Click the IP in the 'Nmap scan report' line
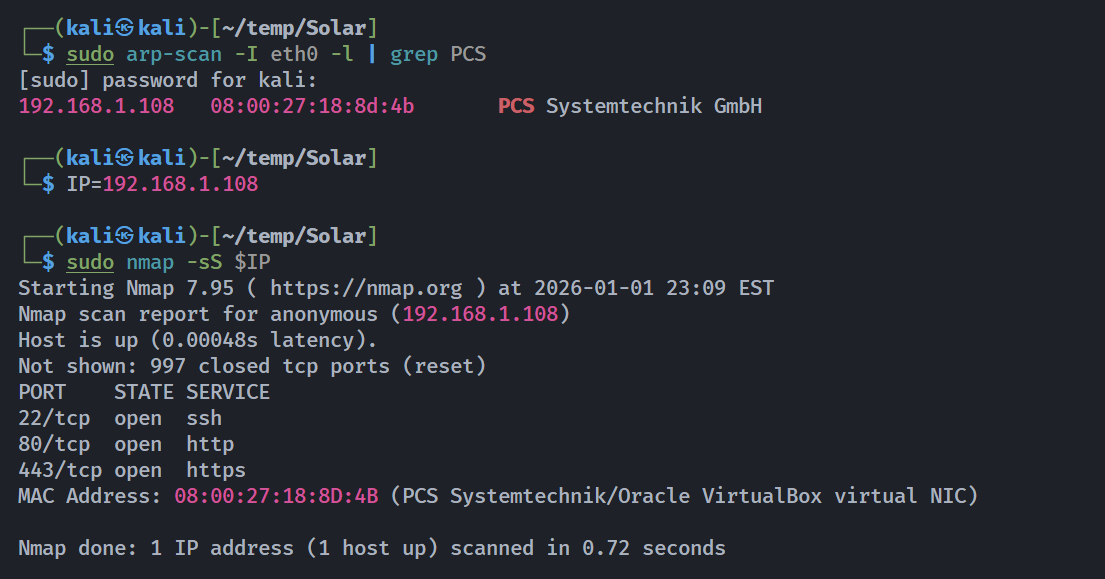This screenshot has height=579, width=1105. pos(480,314)
